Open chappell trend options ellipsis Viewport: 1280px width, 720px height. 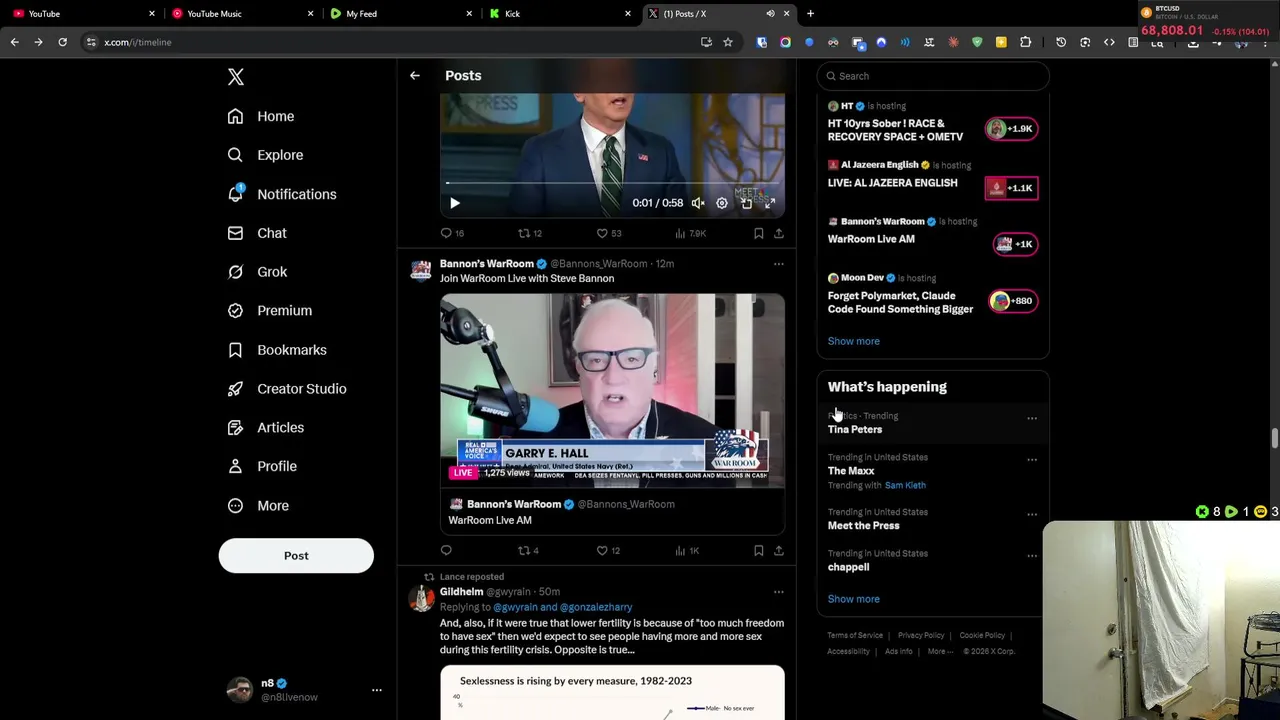pyautogui.click(x=1032, y=556)
